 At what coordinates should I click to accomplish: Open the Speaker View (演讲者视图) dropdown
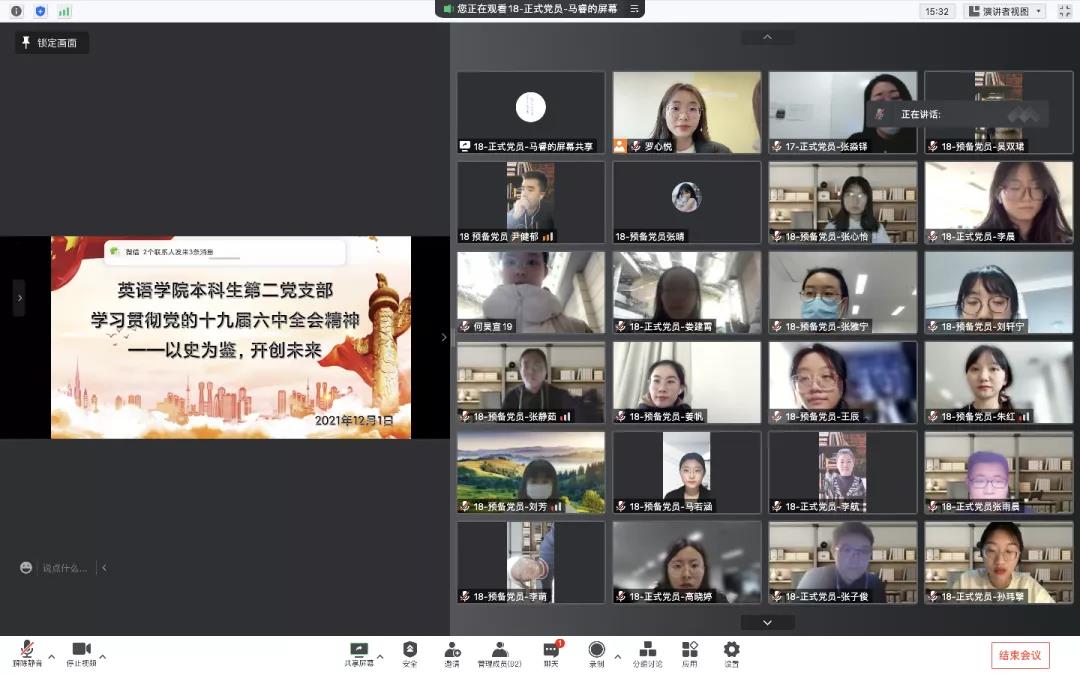pyautogui.click(x=1004, y=11)
